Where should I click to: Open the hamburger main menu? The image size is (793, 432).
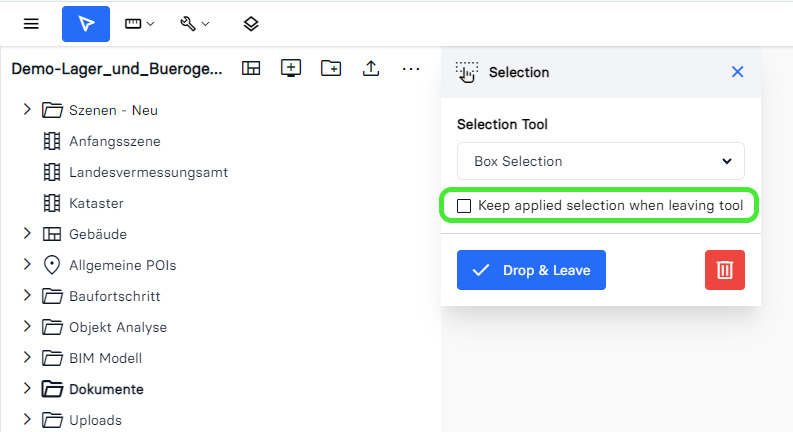31,23
